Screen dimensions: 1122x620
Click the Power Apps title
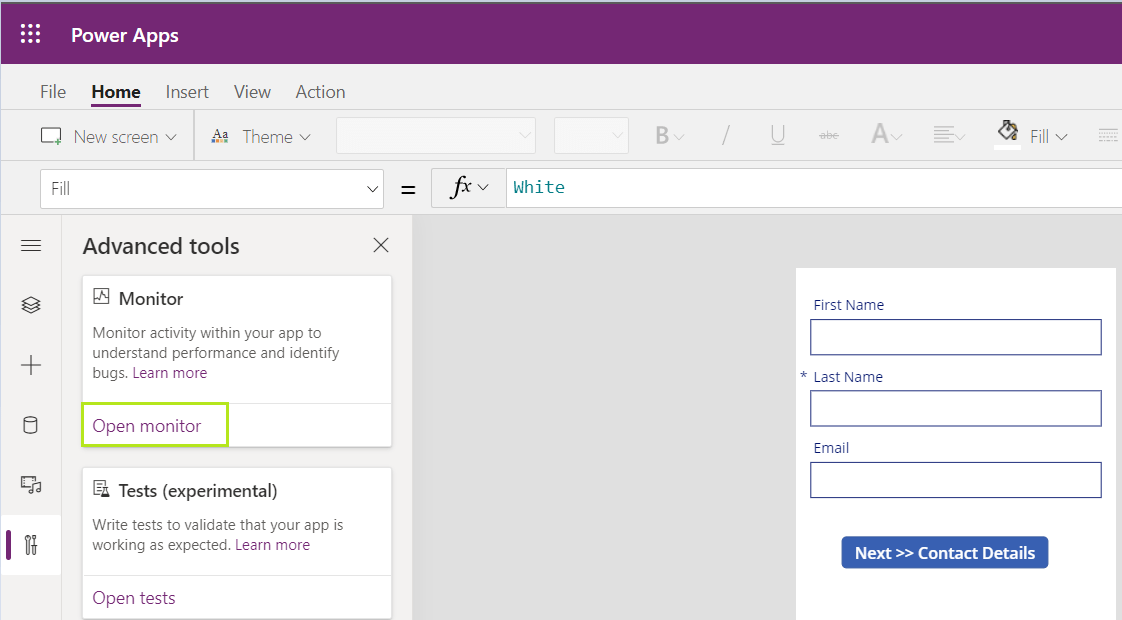[x=125, y=35]
